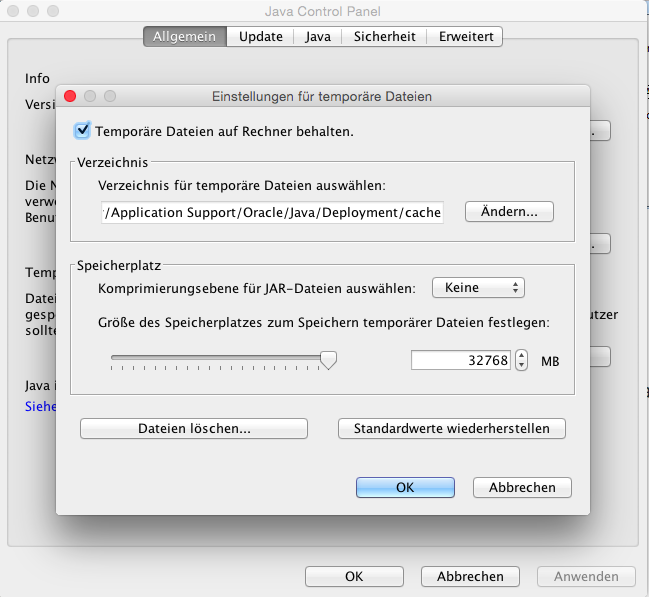Uncheck 'Temporäre Dateien auf Rechner behalten' checkbox
649x597 pixels.
point(82,130)
